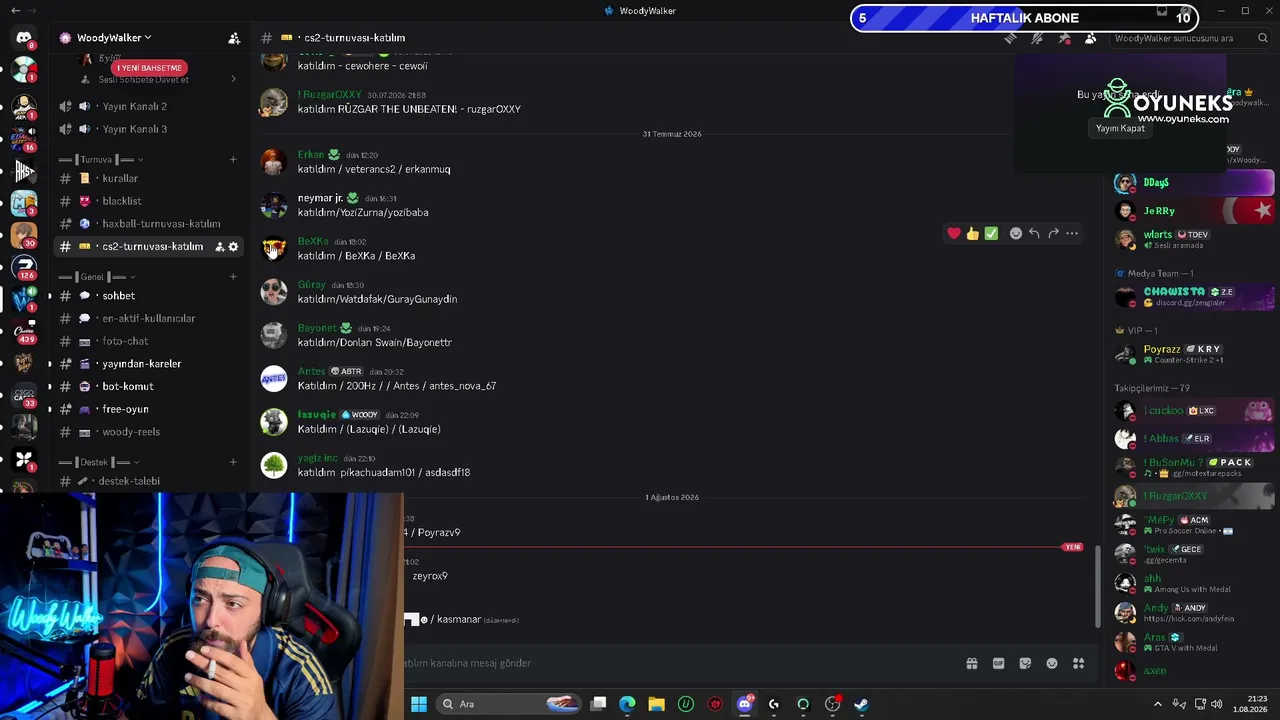The height and width of the screenshot is (720, 1280).
Task: Open the foto-chat channel
Action: (x=150, y=341)
